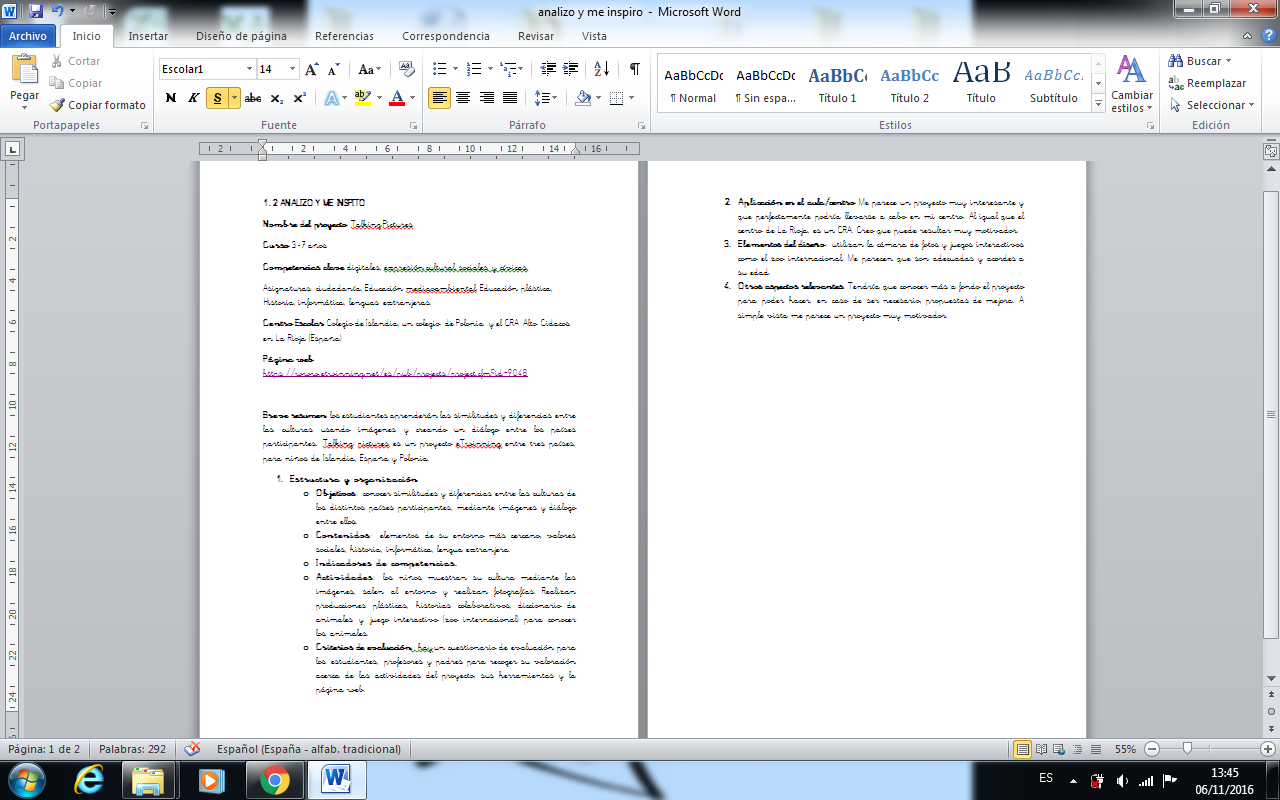The image size is (1280, 800).
Task: Click the superscript button
Action: tap(300, 98)
